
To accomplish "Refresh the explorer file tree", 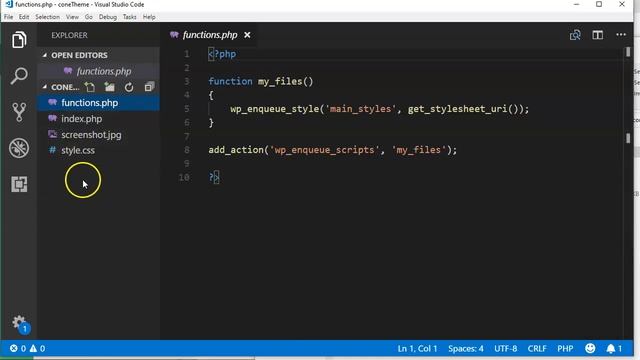I will tap(129, 87).
